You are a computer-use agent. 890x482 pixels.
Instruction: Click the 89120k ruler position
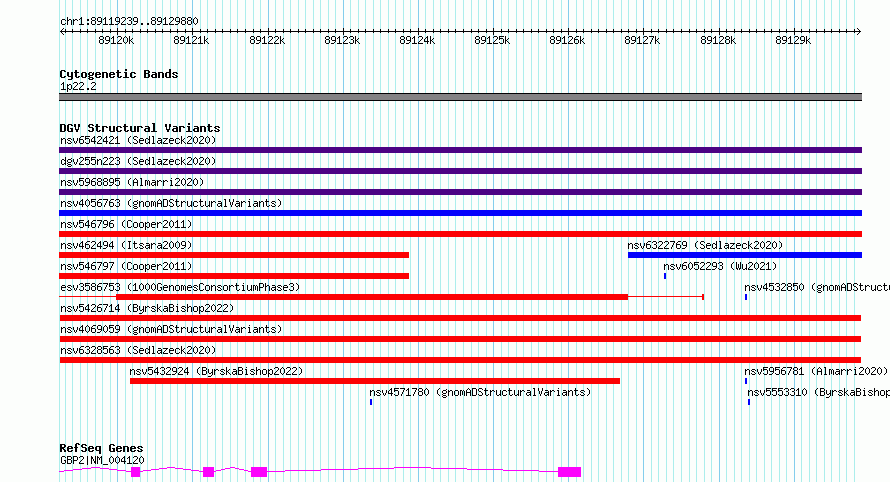point(116,40)
